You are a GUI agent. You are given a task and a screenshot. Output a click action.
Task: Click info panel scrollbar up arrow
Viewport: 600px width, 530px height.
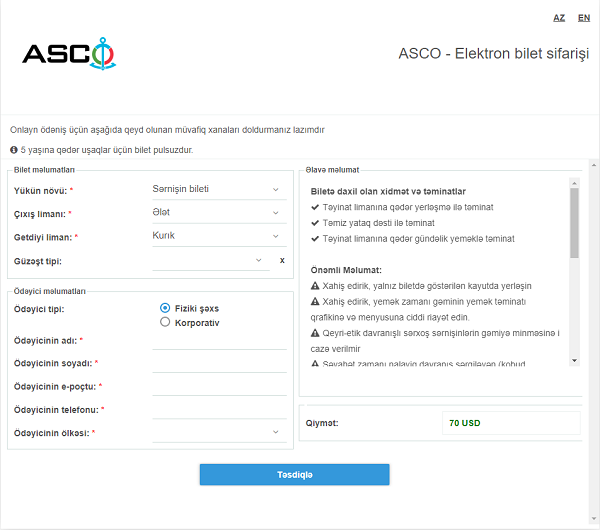point(574,183)
